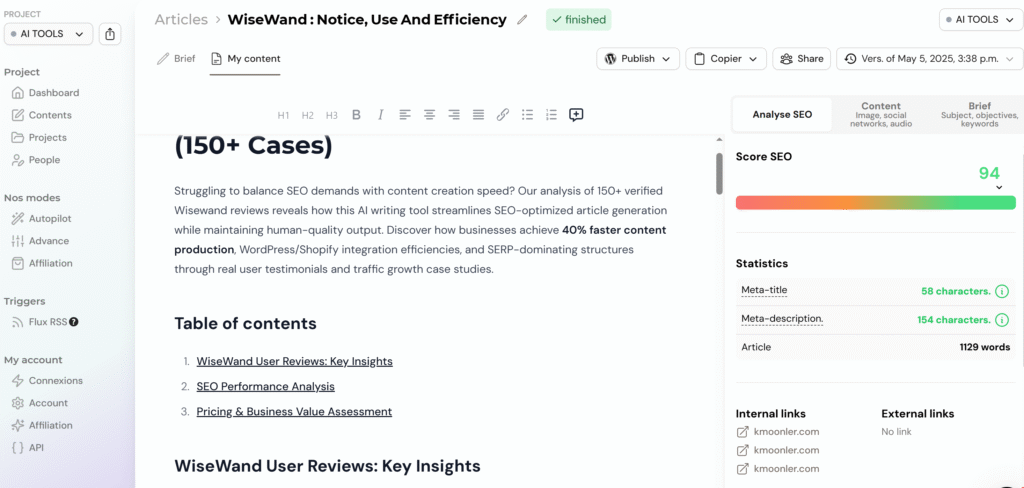Open Account settings in the sidebar

pyautogui.click(x=39, y=403)
